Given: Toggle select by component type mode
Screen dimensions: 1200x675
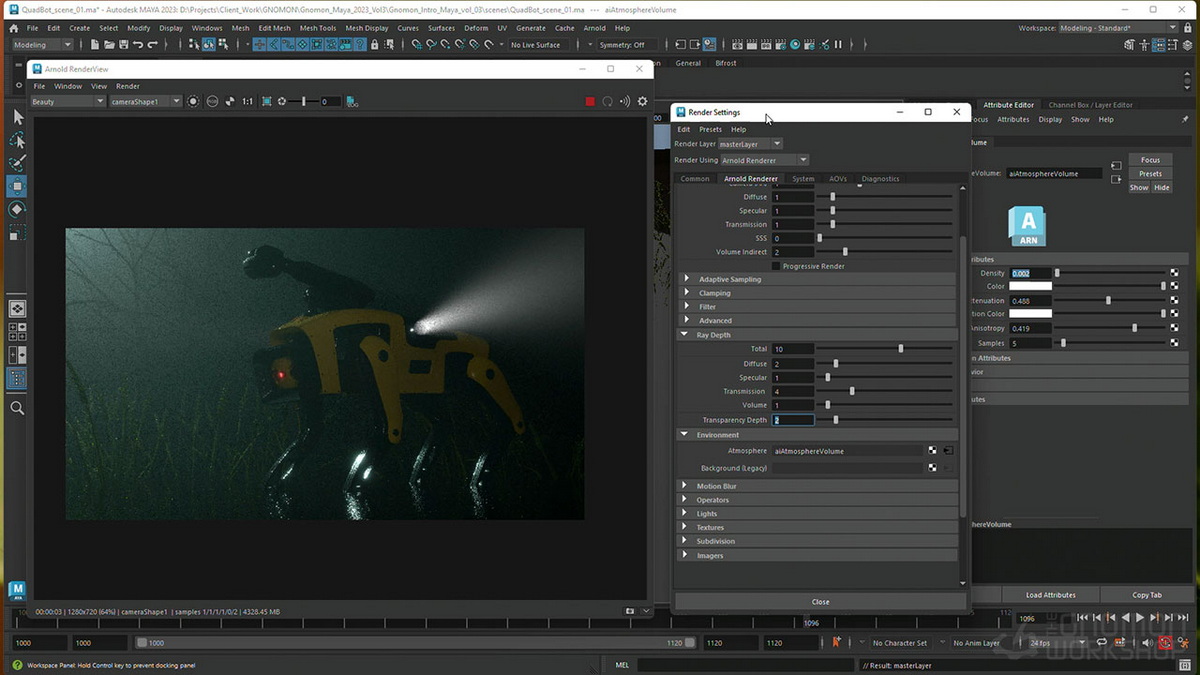Looking at the screenshot, I should pos(221,45).
